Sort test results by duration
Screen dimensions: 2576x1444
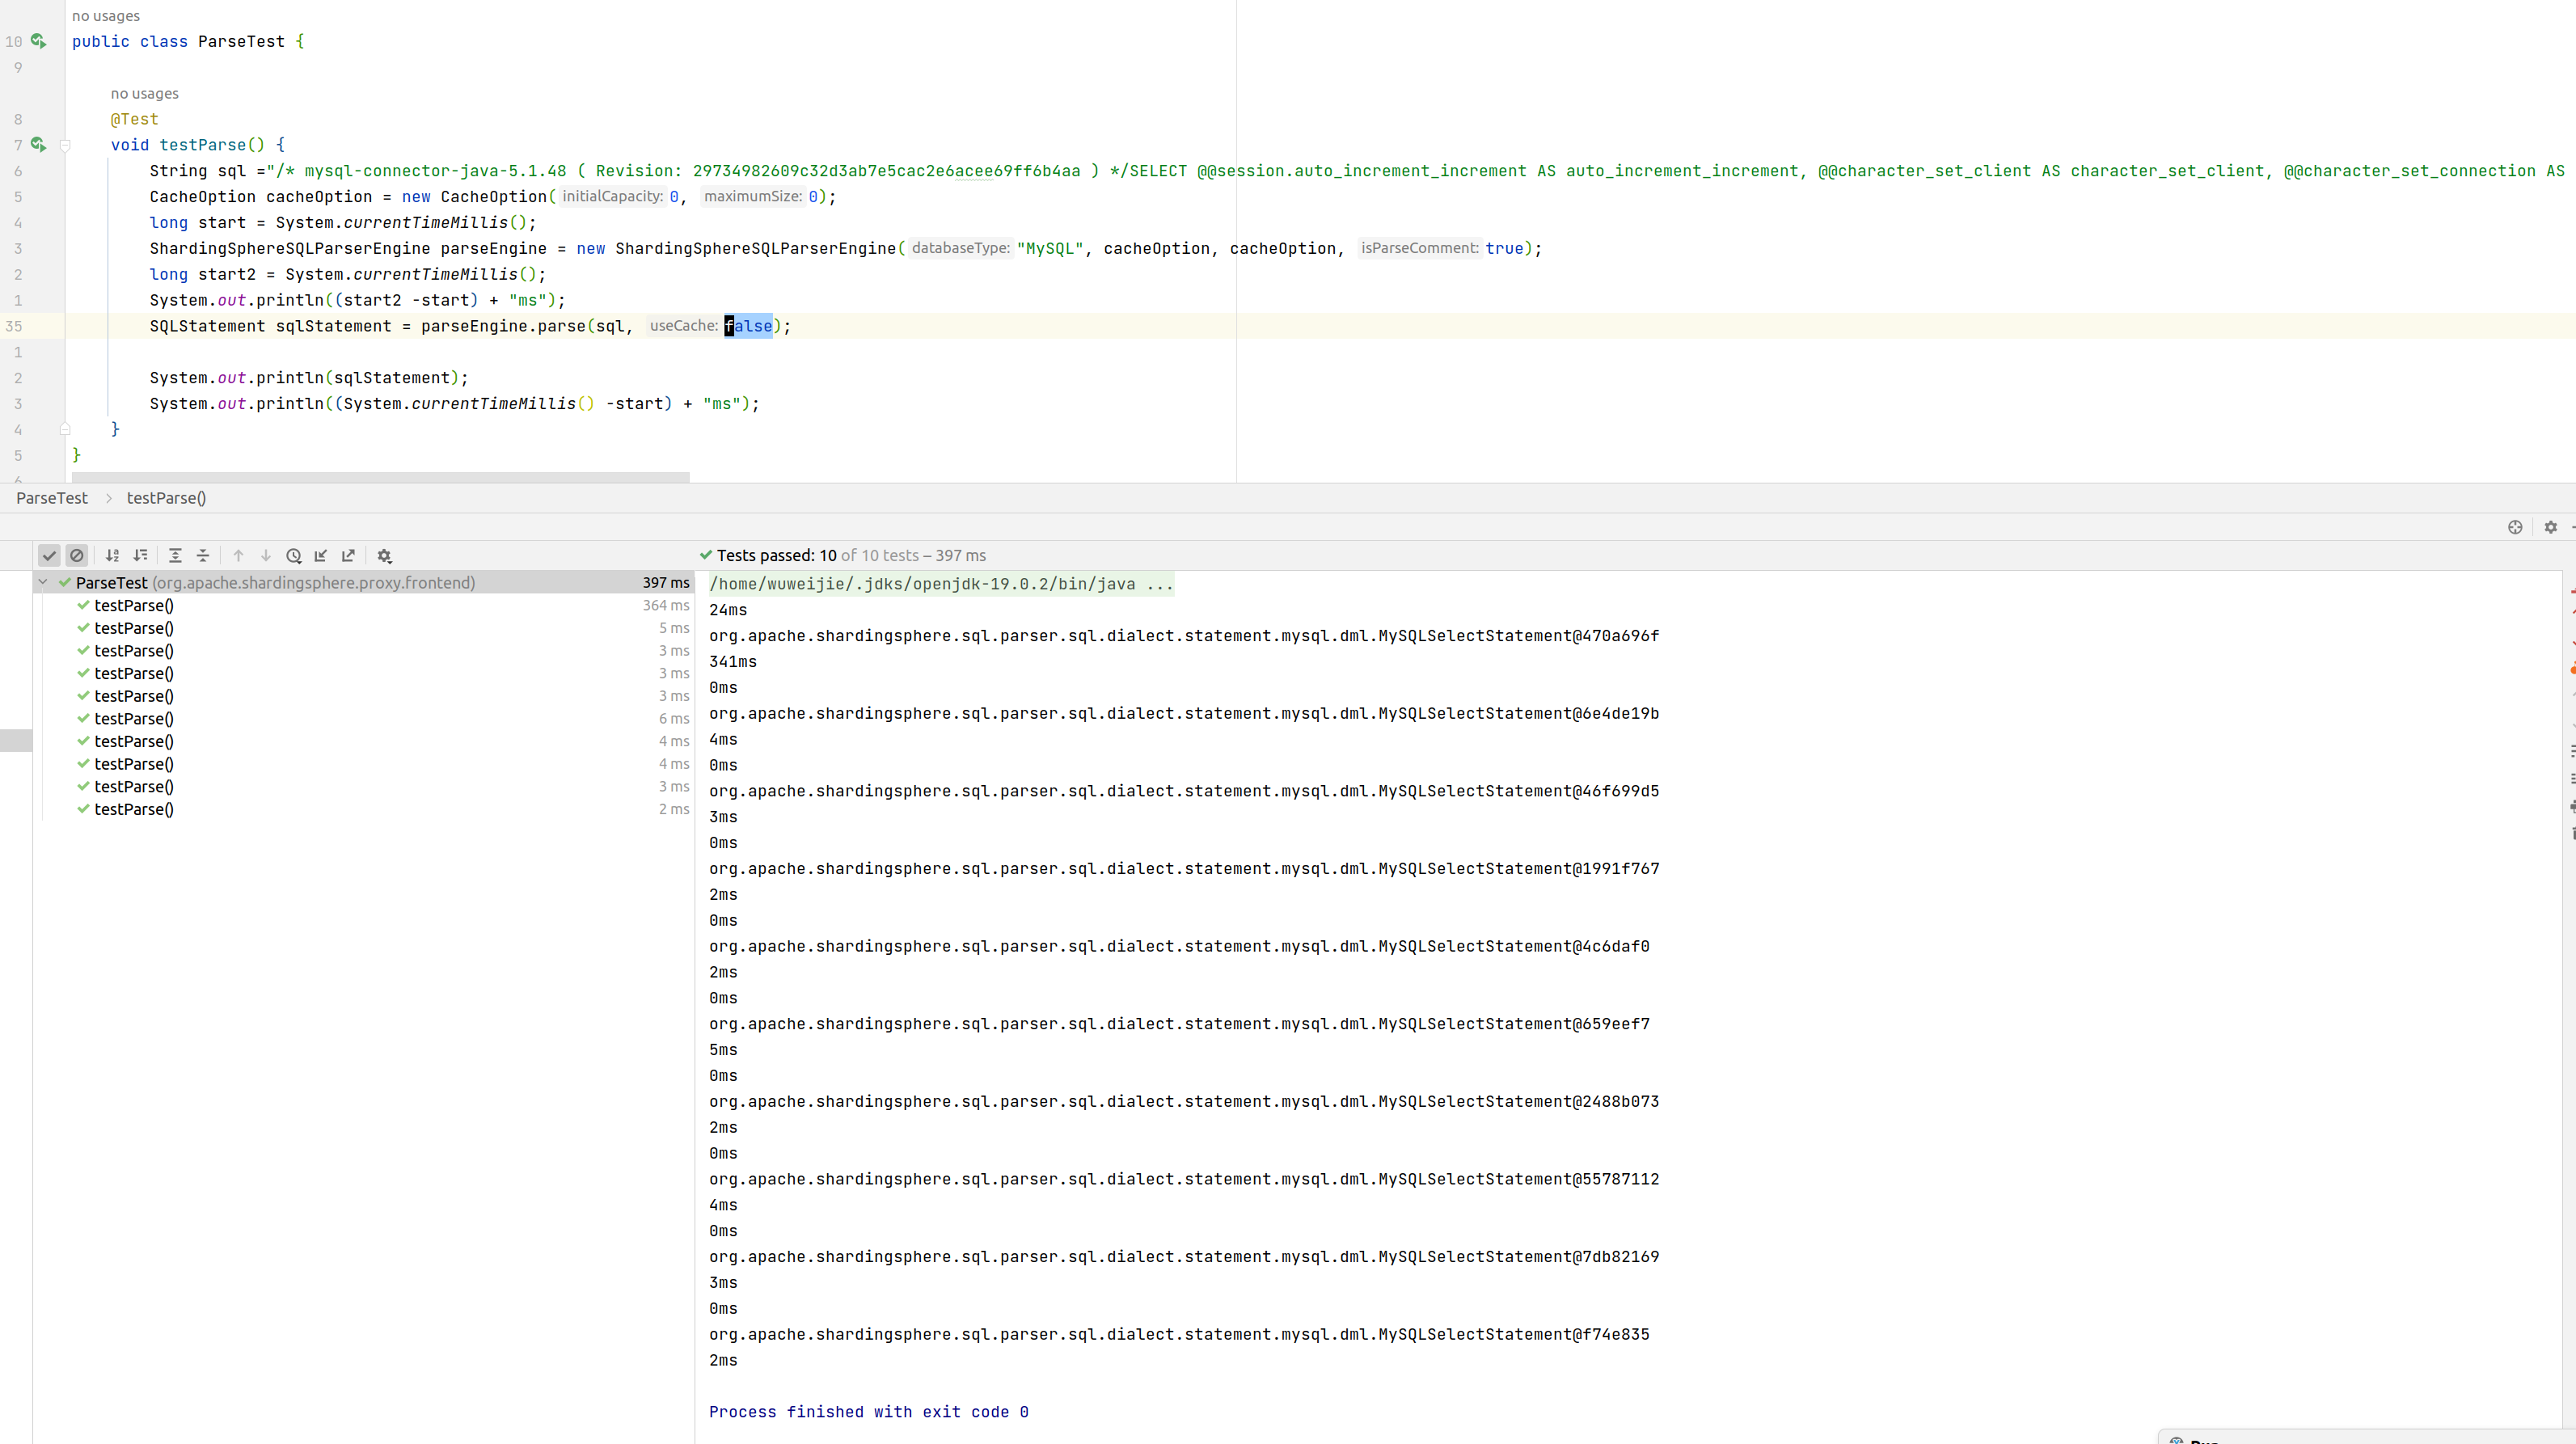pyautogui.click(x=141, y=556)
